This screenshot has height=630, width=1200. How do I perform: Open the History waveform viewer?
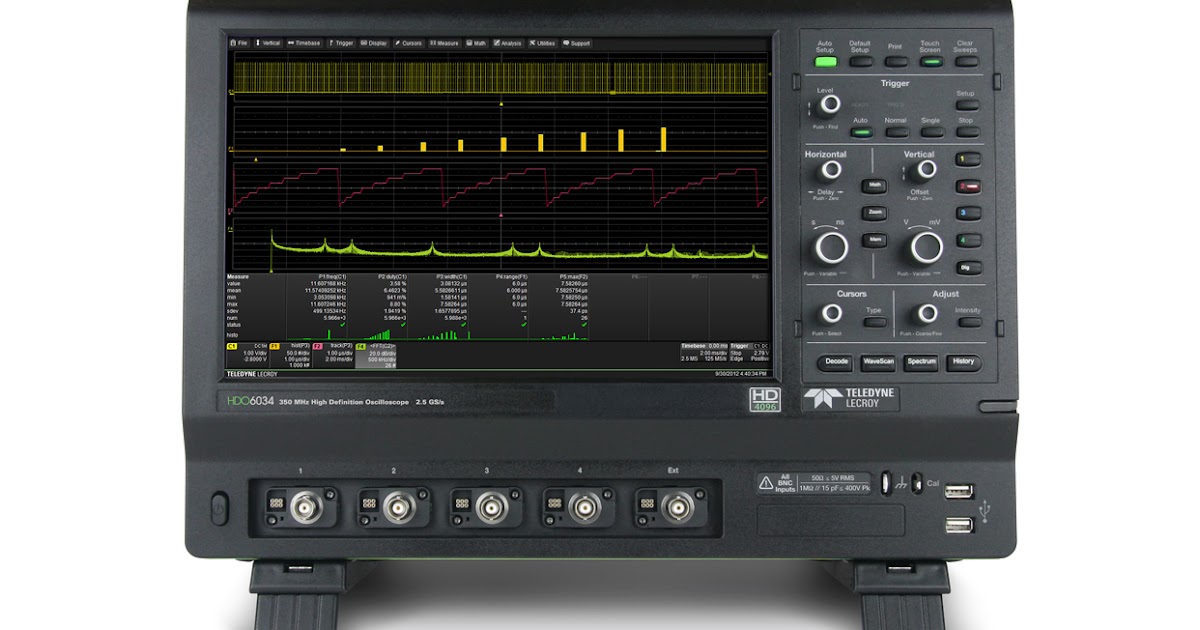tap(964, 362)
